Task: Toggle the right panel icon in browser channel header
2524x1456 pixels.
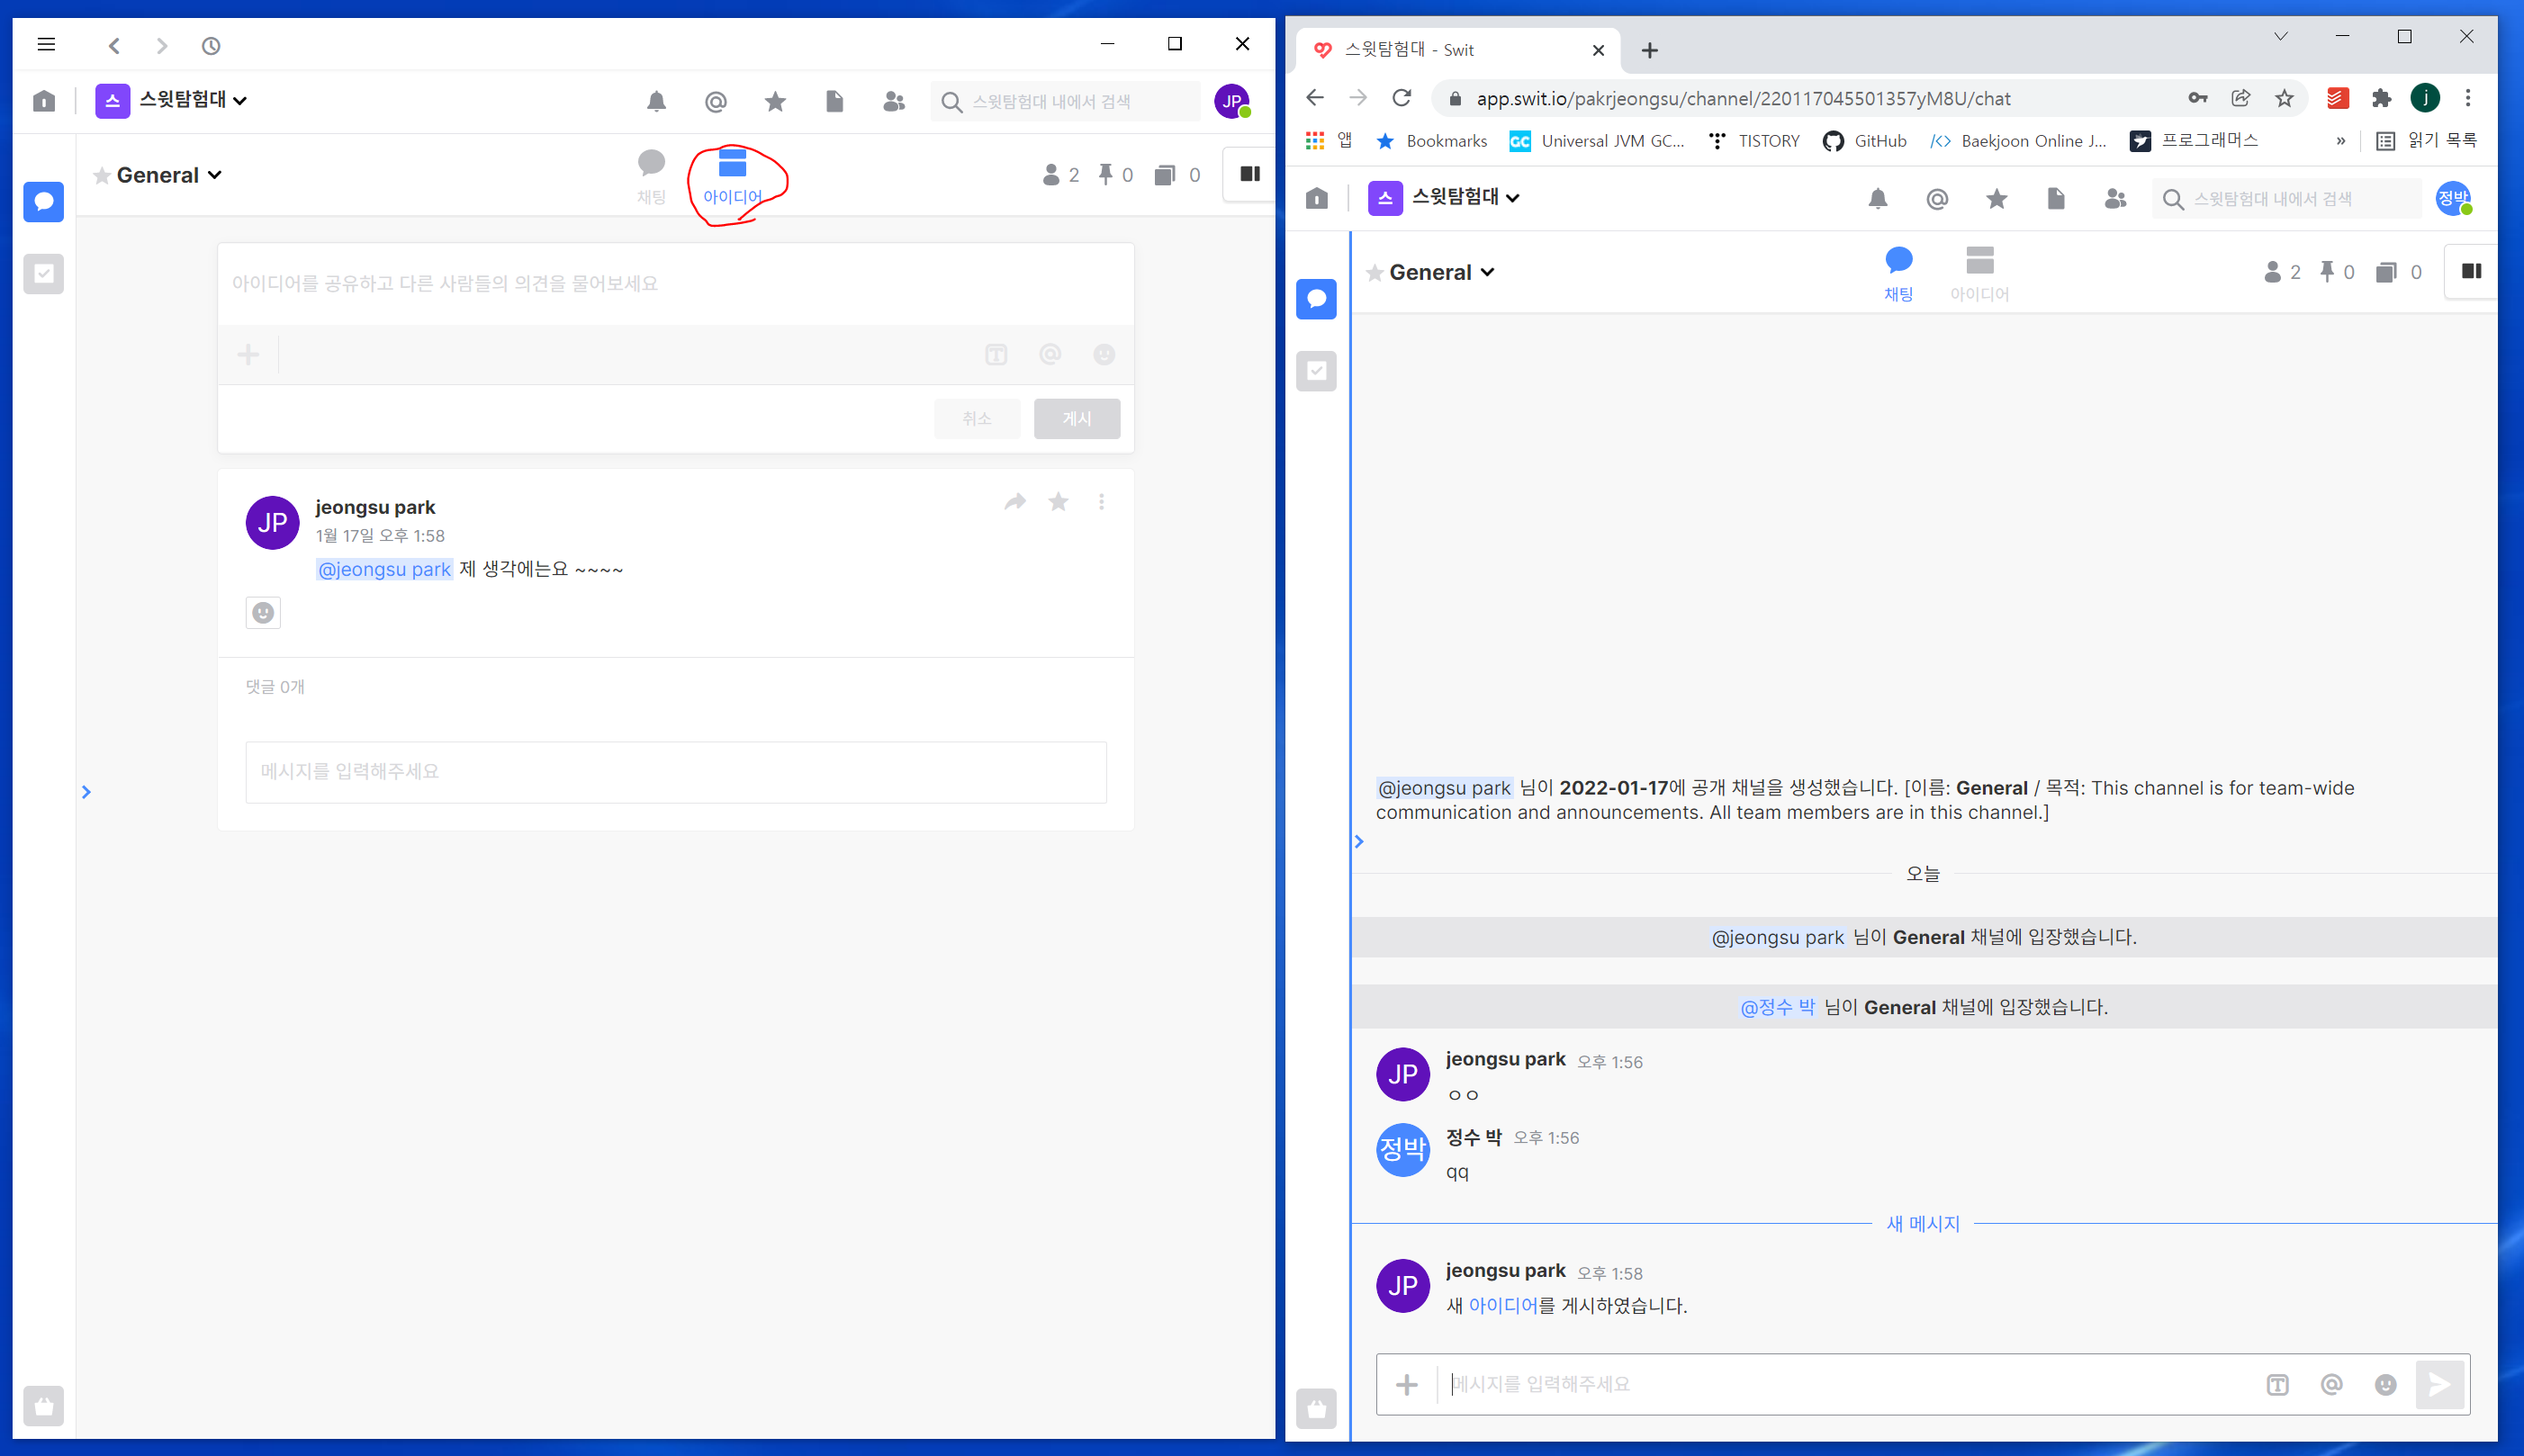Action: [2471, 271]
